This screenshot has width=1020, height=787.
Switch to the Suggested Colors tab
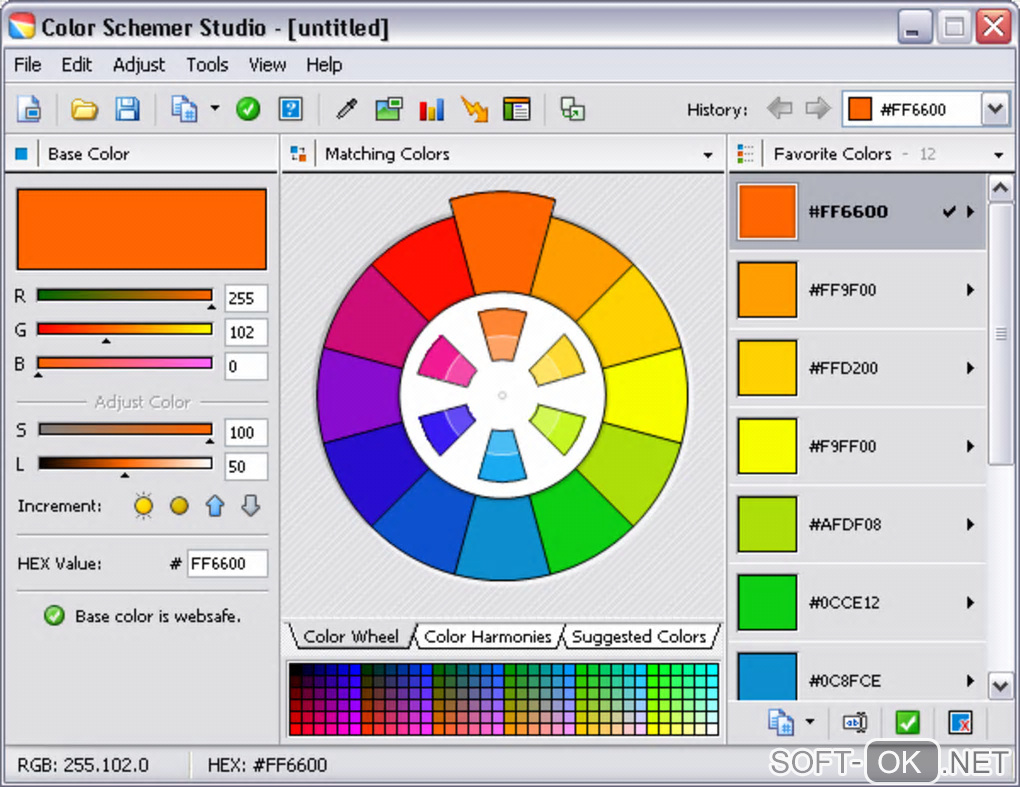tap(639, 636)
